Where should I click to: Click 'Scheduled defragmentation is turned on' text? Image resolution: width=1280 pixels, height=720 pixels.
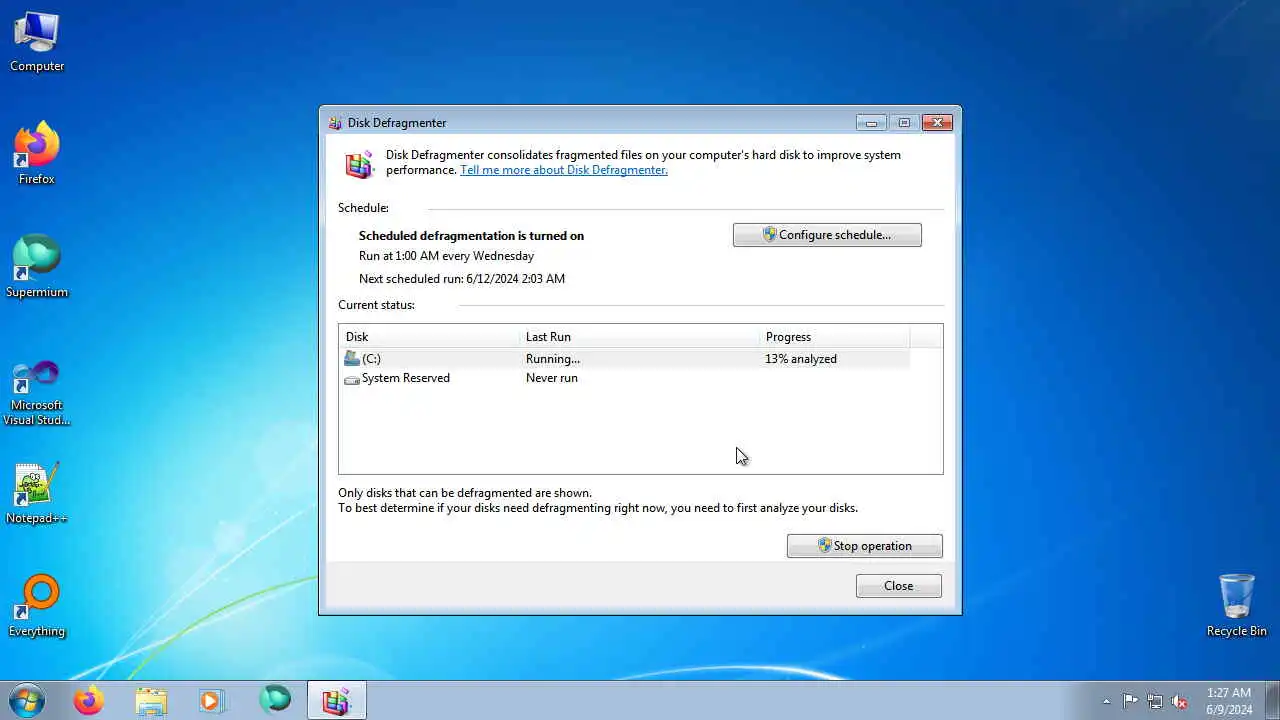click(471, 236)
